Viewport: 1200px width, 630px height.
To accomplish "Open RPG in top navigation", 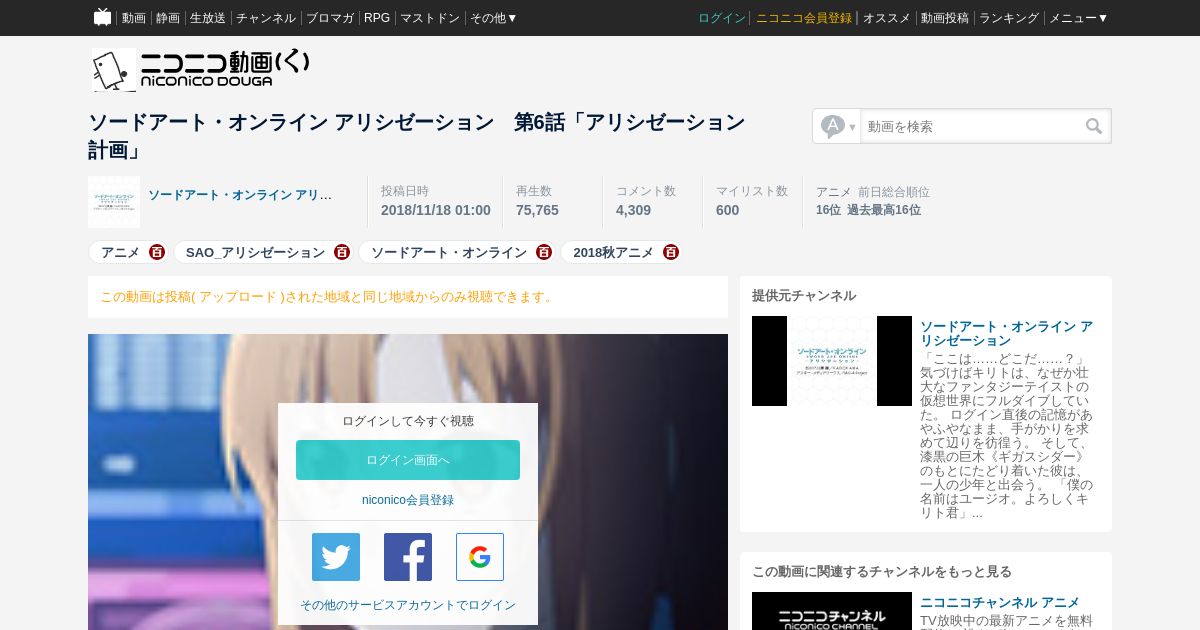I will tap(377, 18).
